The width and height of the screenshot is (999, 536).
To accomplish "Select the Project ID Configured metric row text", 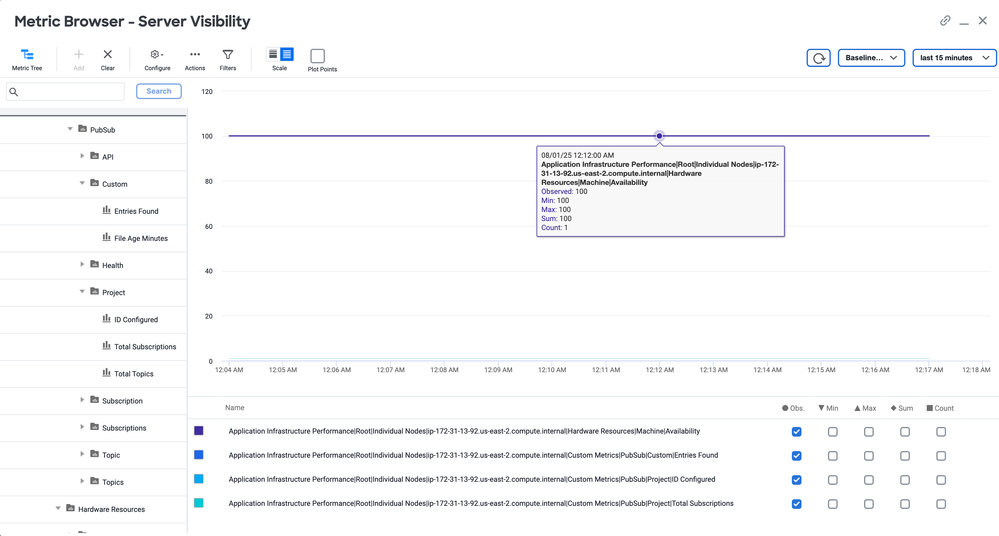I will 471,479.
